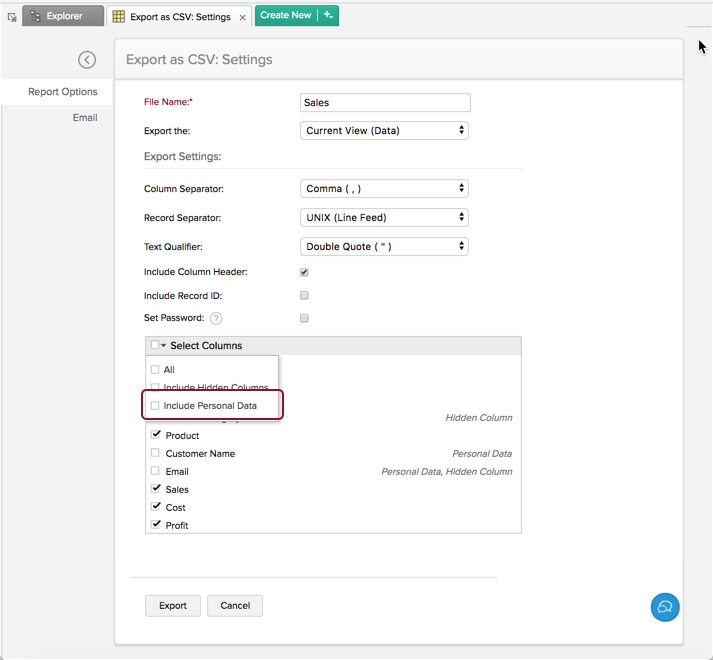Click the back arrow circle icon
713x660 pixels.
point(87,60)
